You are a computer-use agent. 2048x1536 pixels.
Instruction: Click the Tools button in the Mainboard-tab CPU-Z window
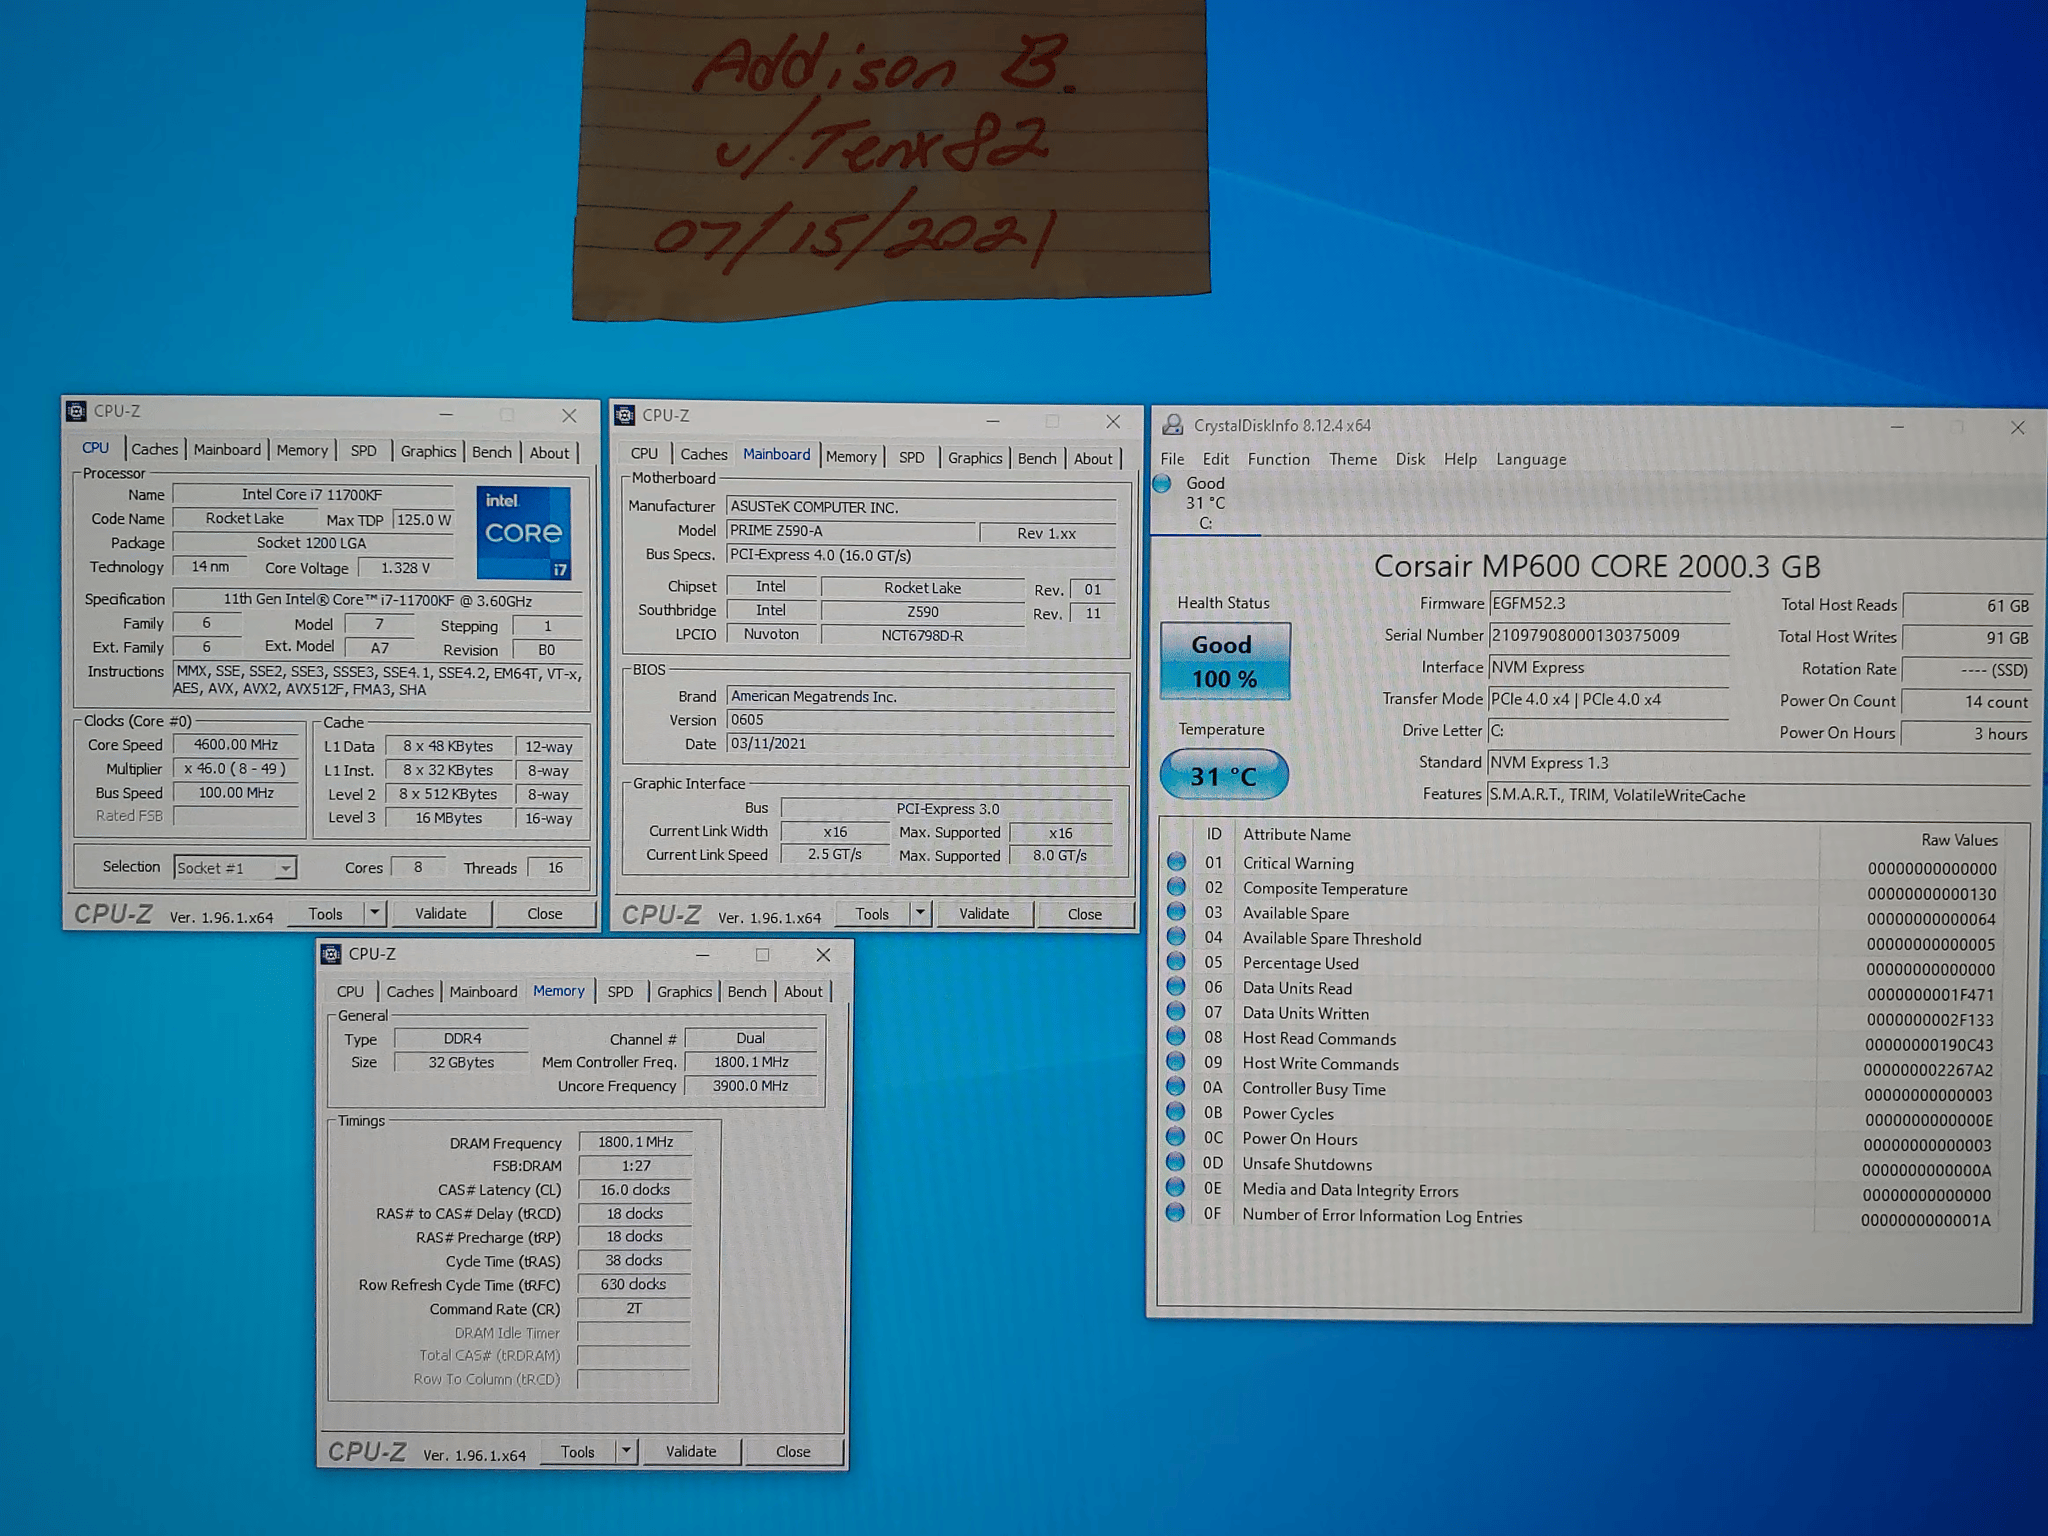(872, 913)
